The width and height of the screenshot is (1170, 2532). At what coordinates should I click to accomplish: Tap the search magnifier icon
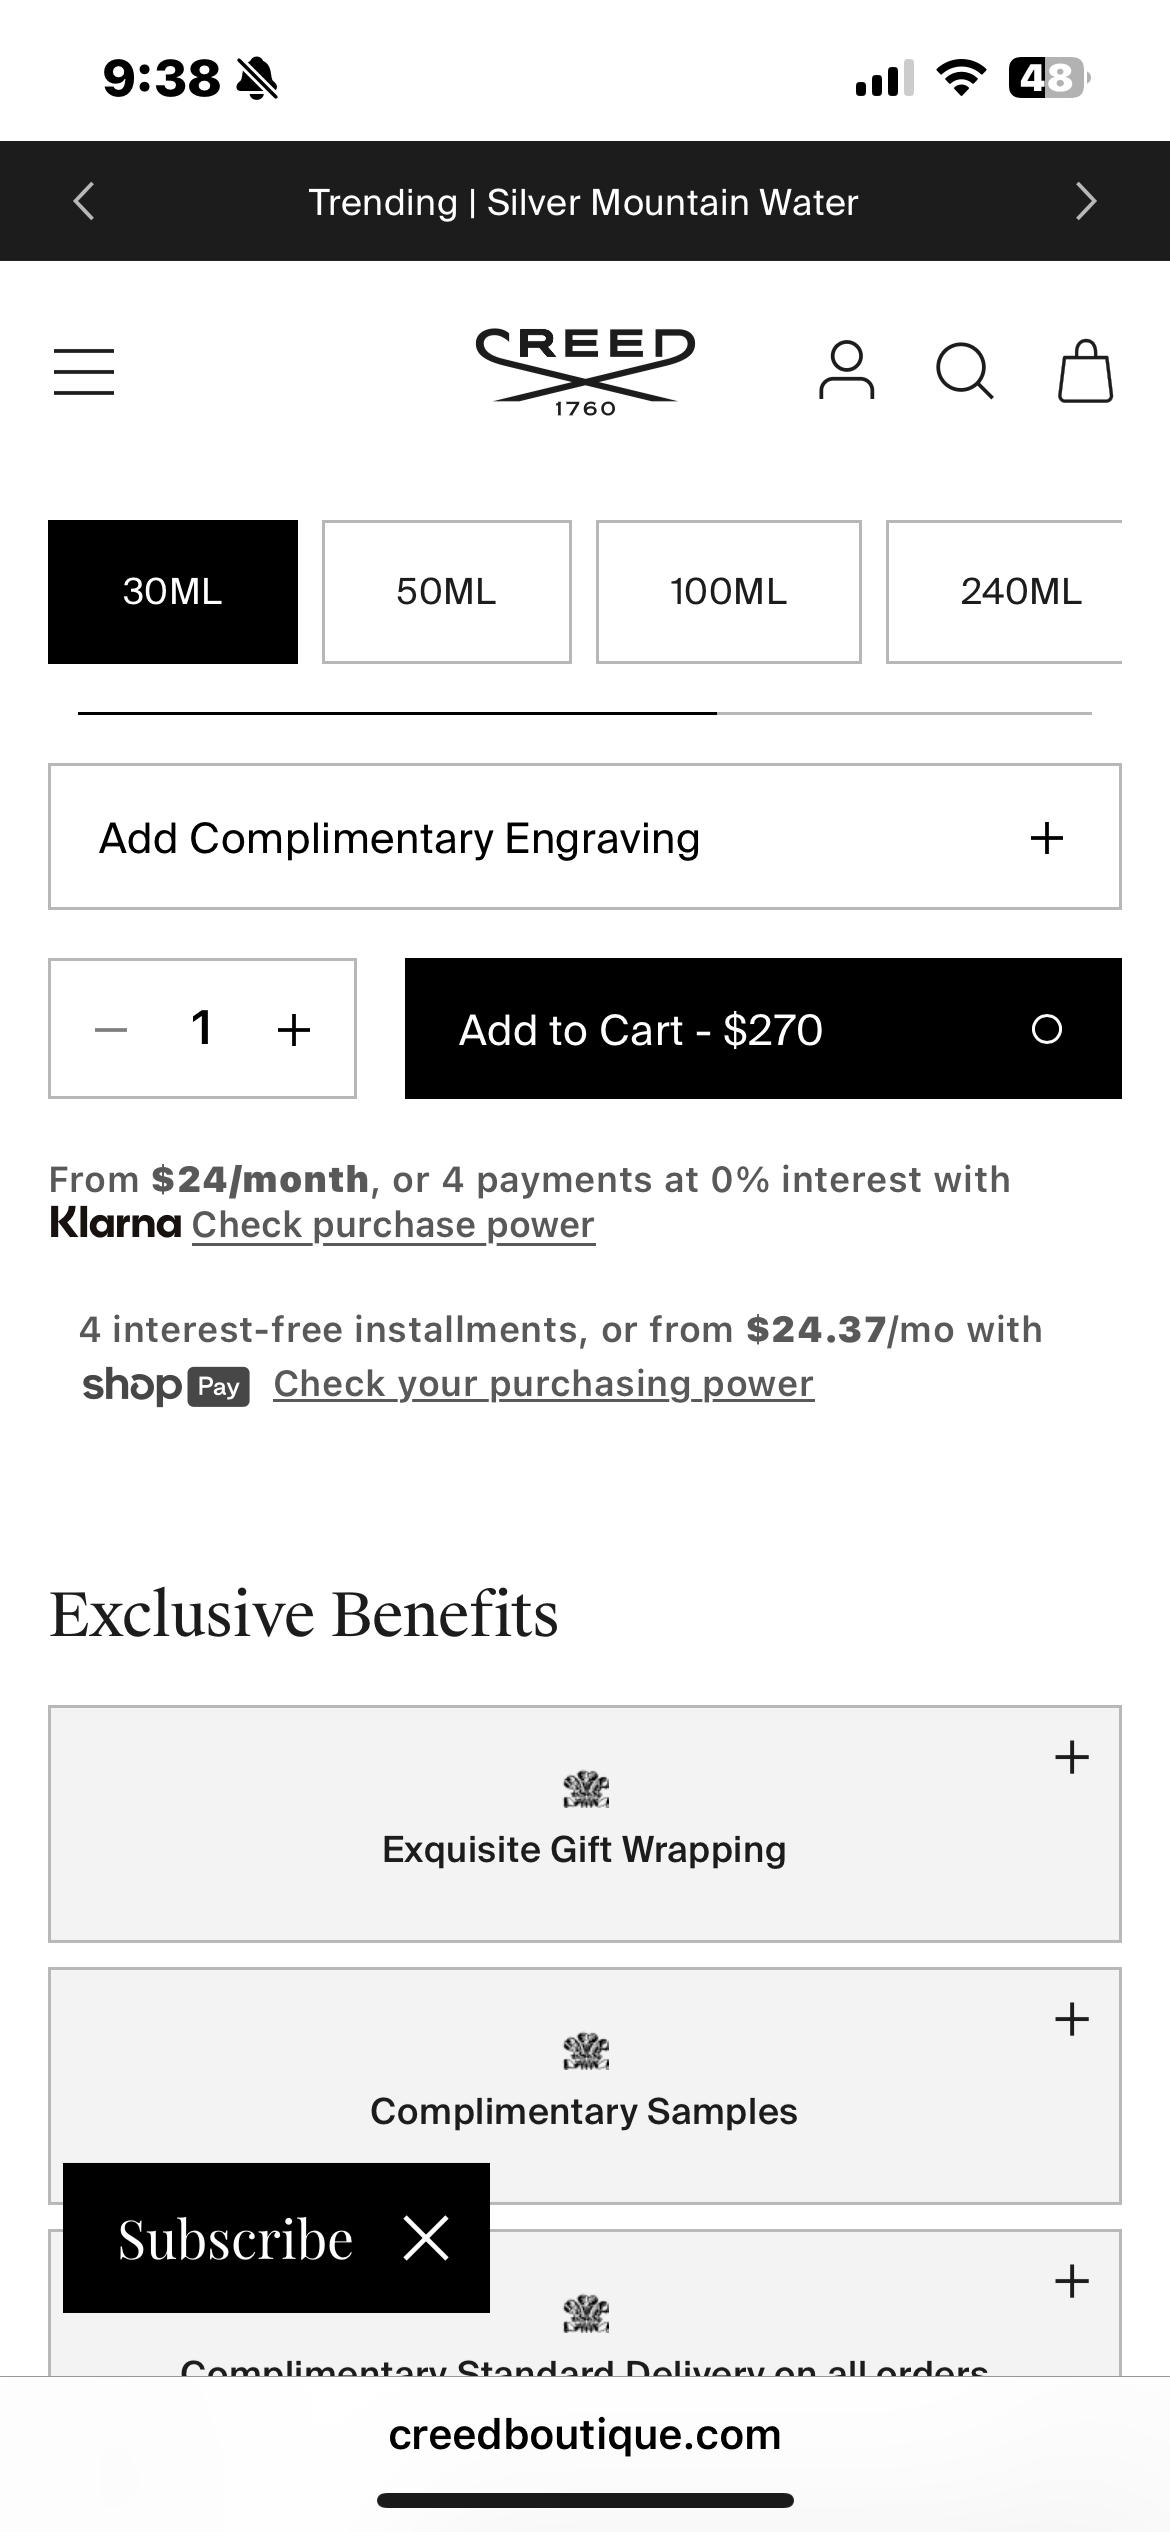pyautogui.click(x=964, y=372)
